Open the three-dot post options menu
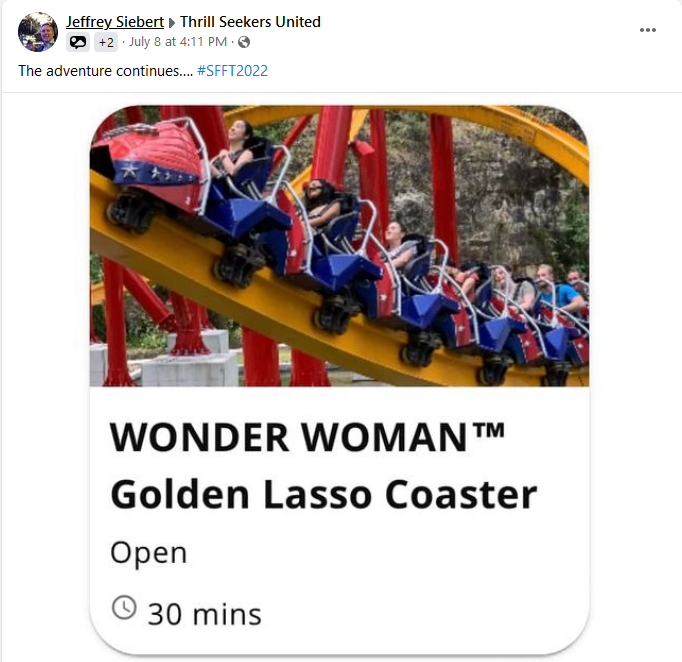 [x=648, y=30]
